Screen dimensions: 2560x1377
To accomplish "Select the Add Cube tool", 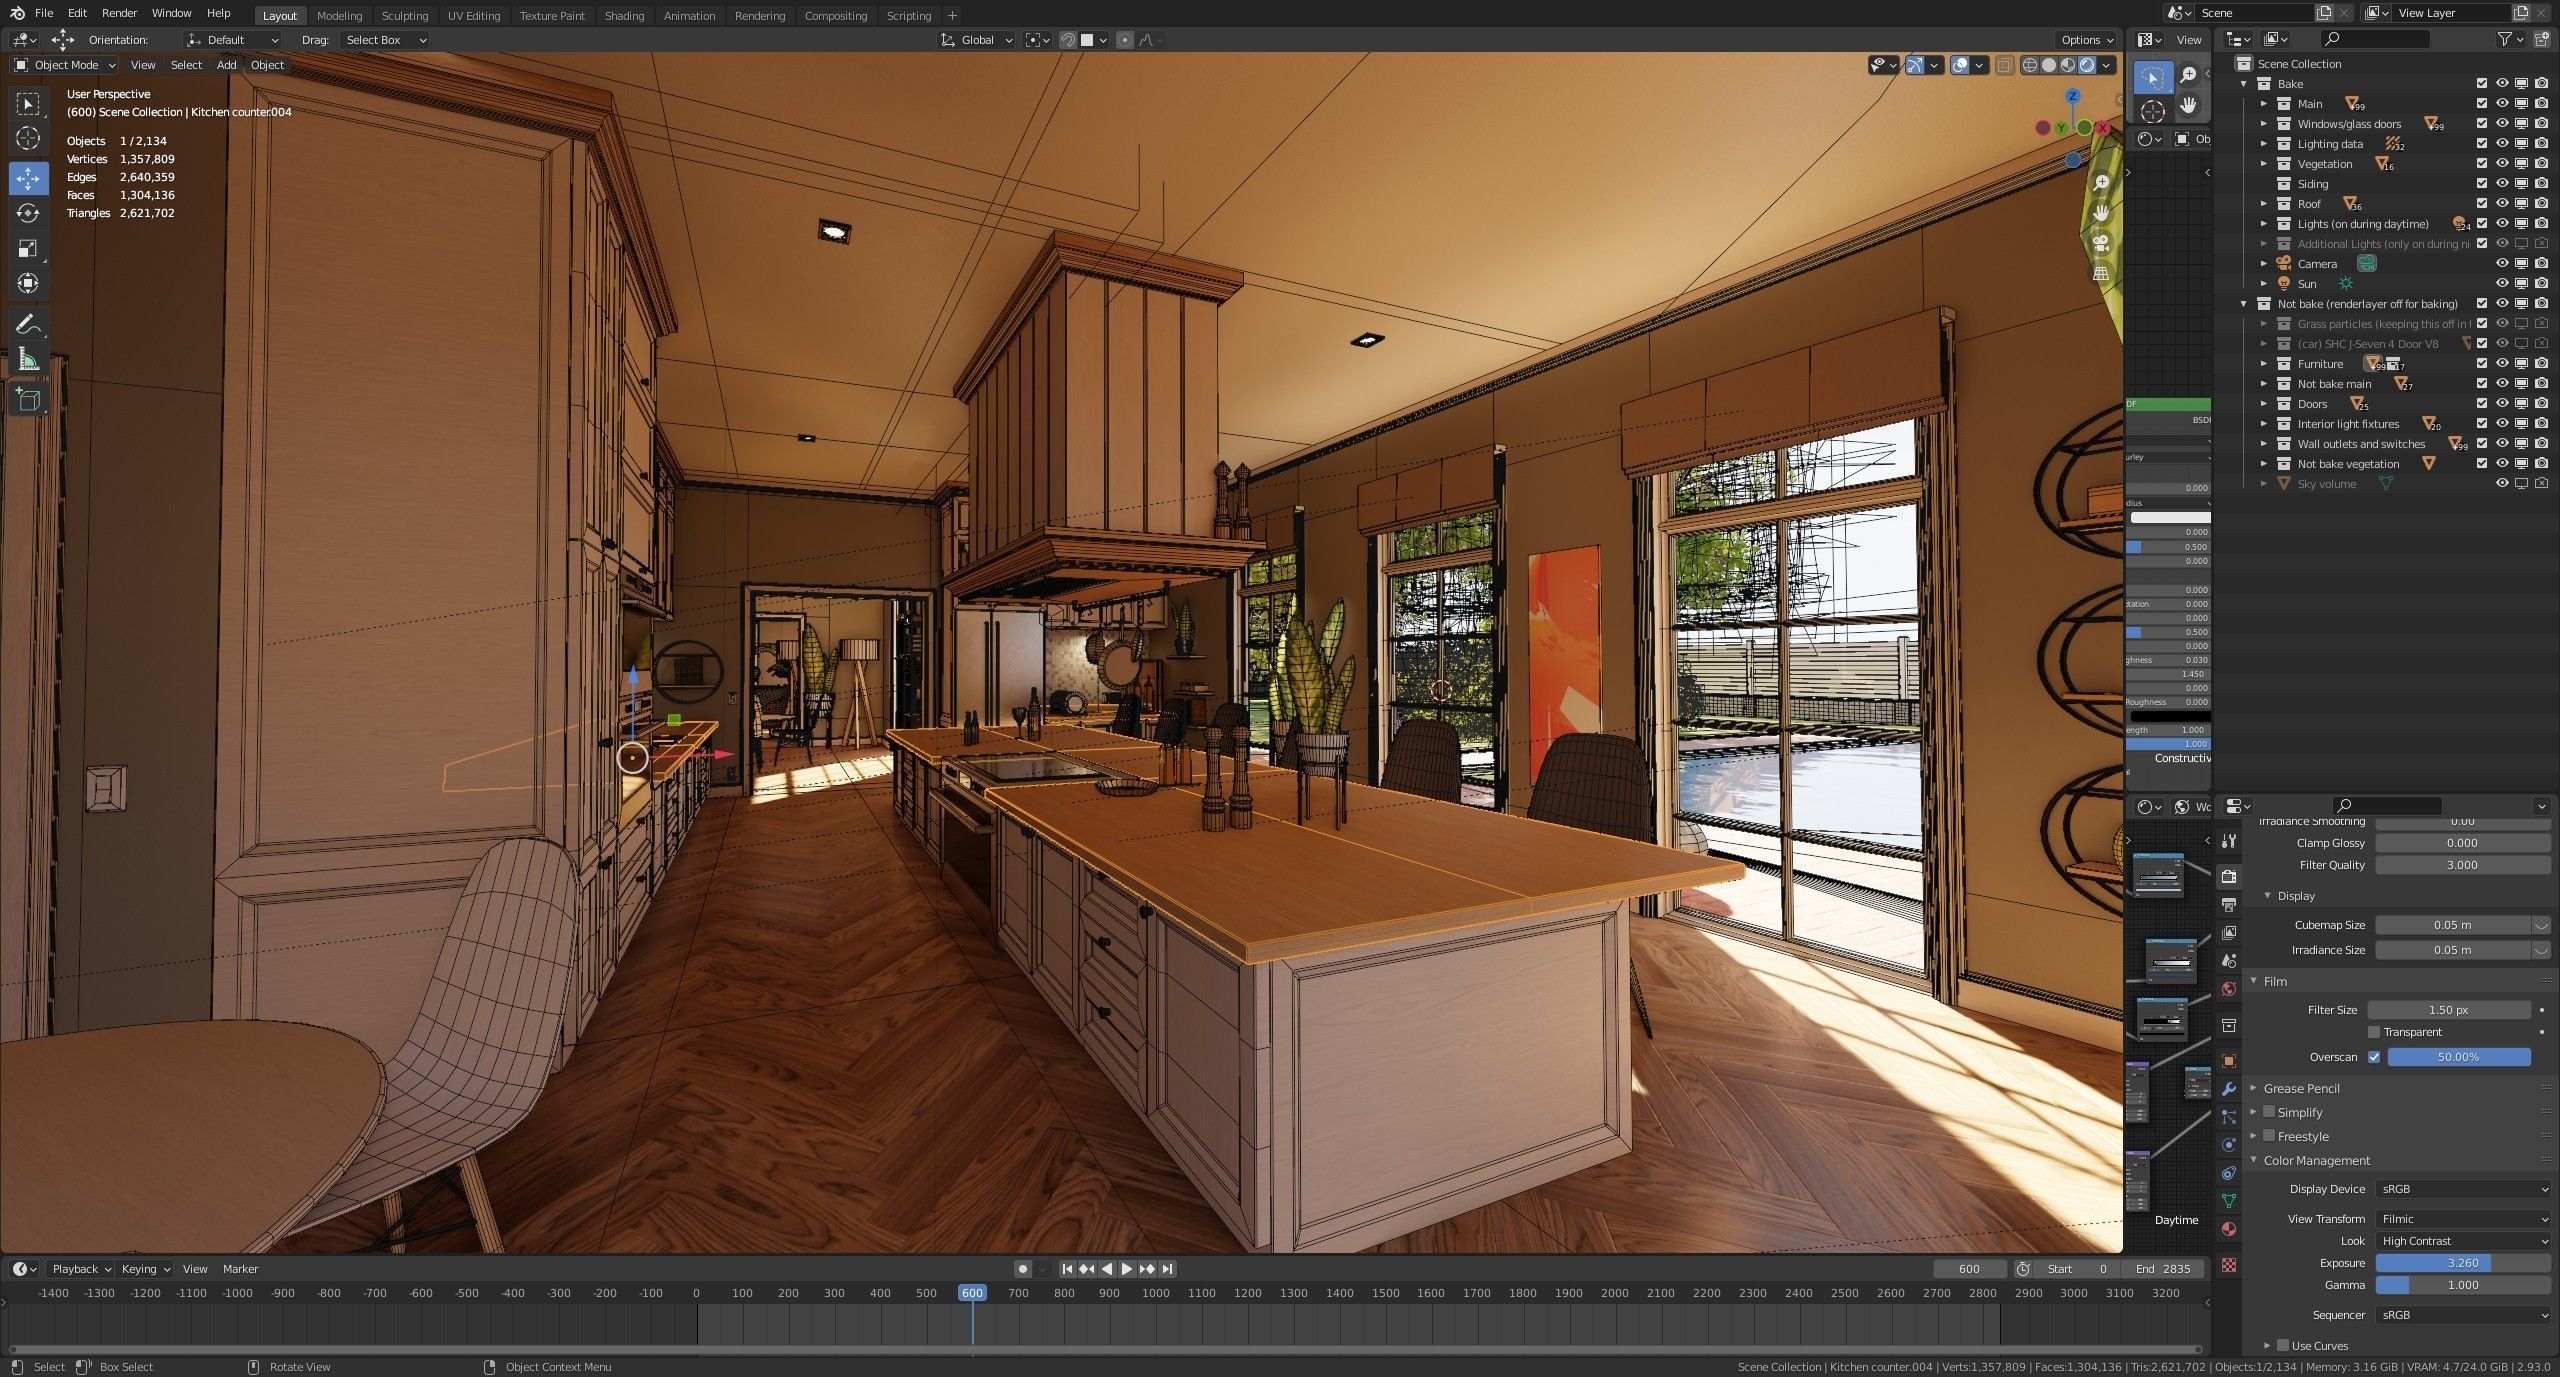I will coord(28,400).
